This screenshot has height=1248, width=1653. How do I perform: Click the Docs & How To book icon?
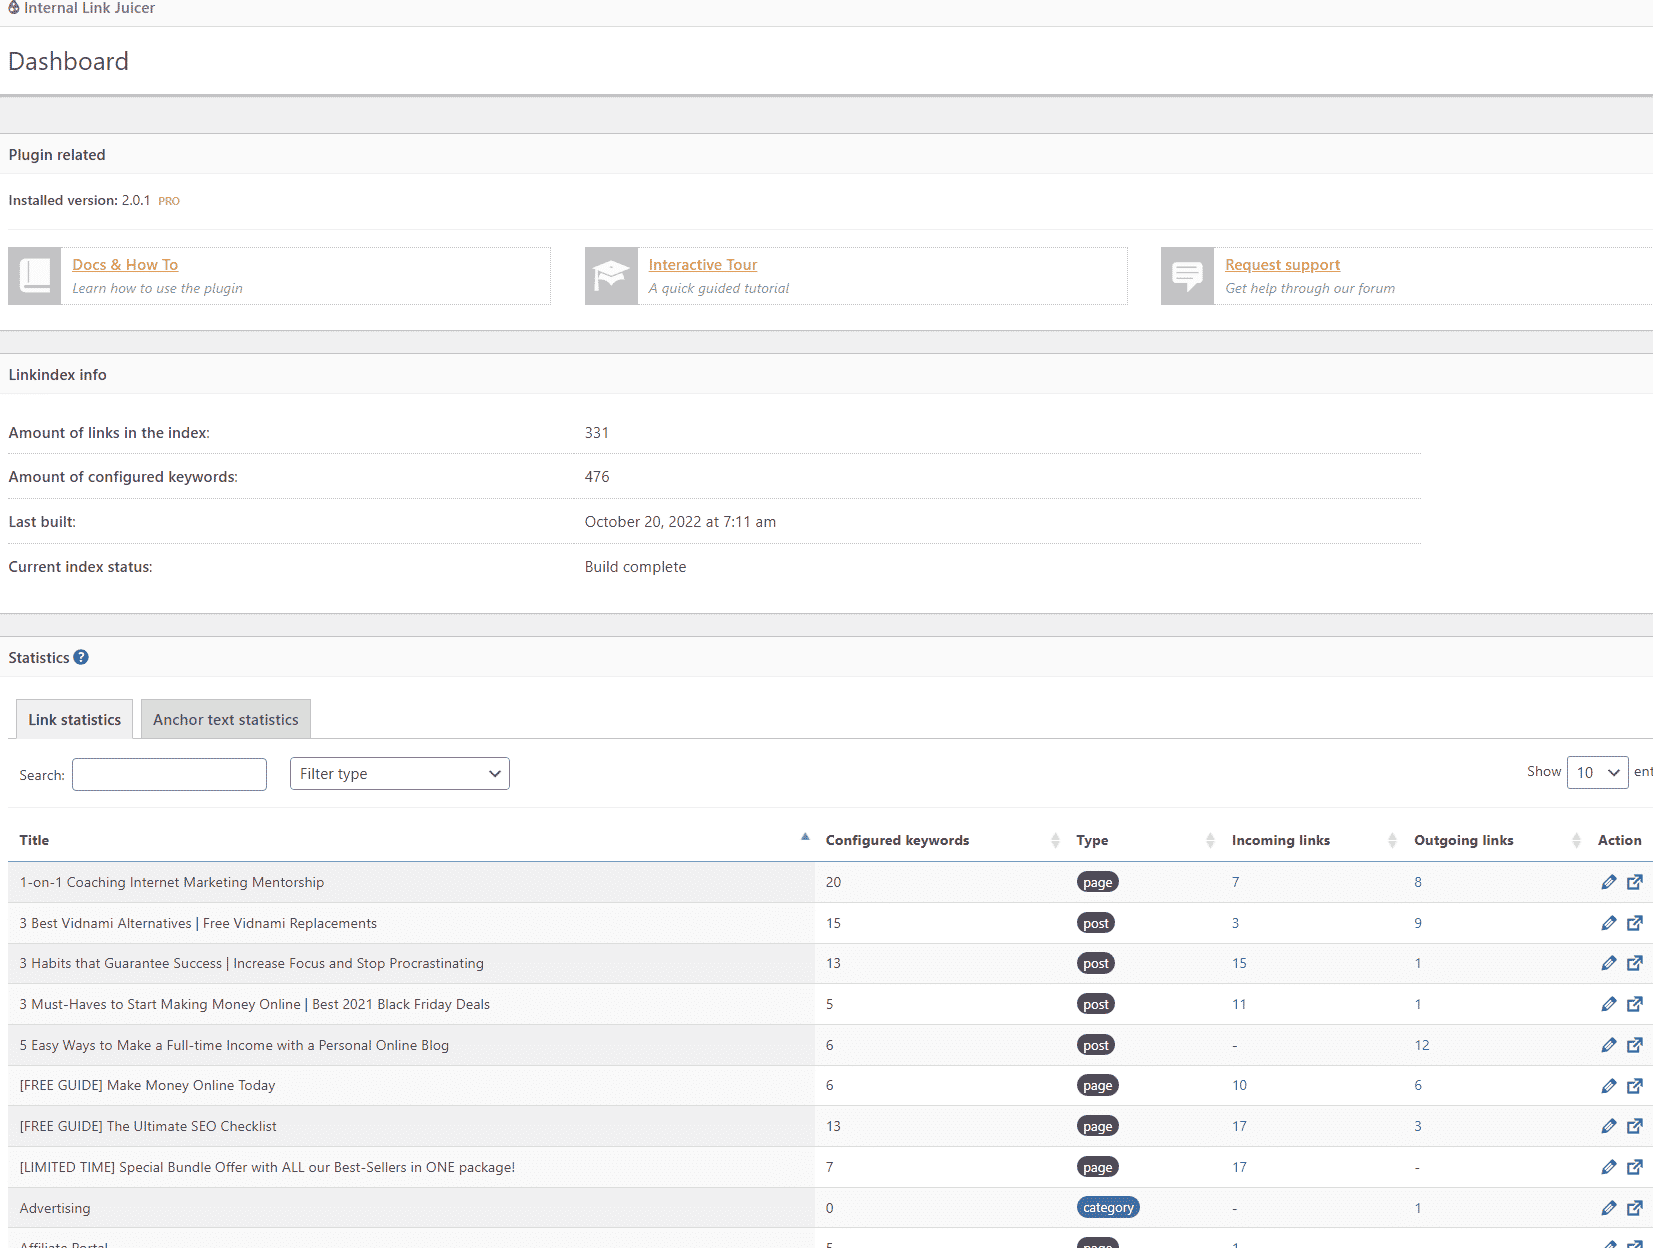33,275
